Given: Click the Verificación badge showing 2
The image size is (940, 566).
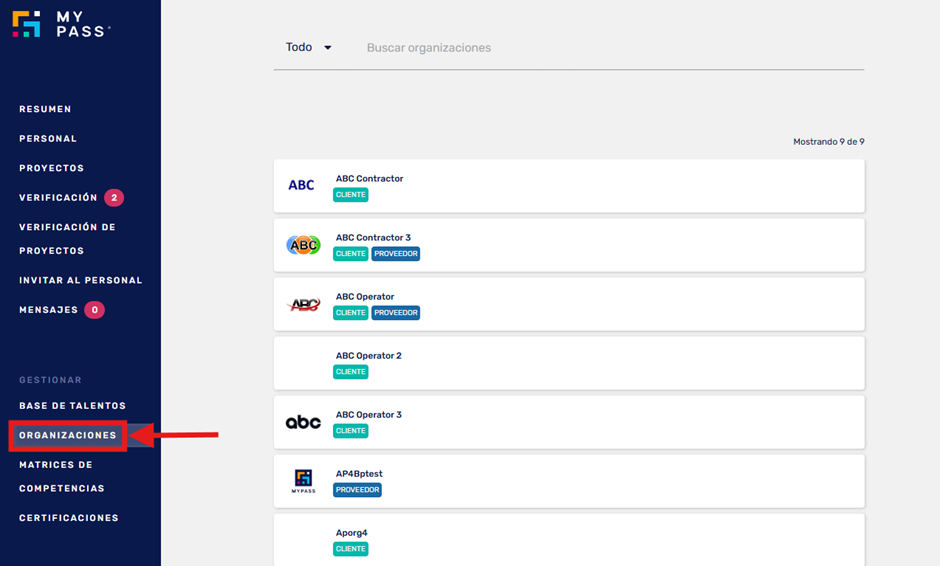Looking at the screenshot, I should (114, 197).
